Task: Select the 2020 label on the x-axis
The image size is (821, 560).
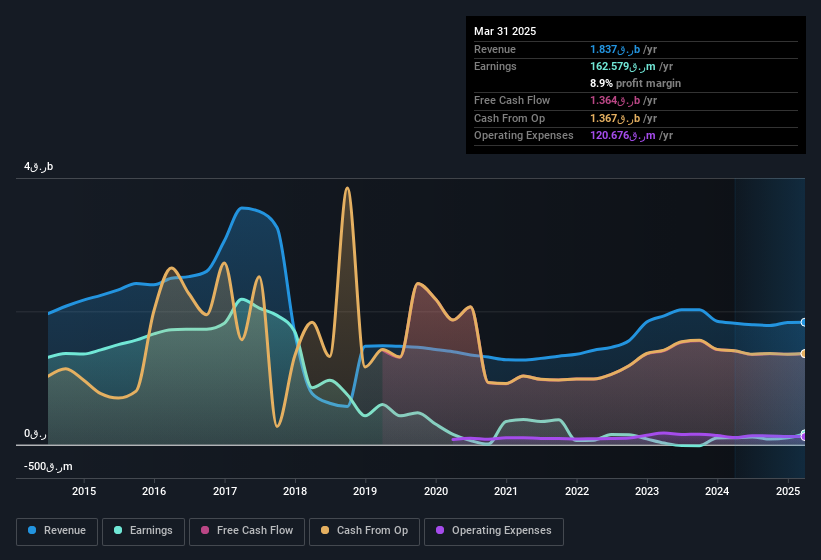Action: click(x=436, y=491)
